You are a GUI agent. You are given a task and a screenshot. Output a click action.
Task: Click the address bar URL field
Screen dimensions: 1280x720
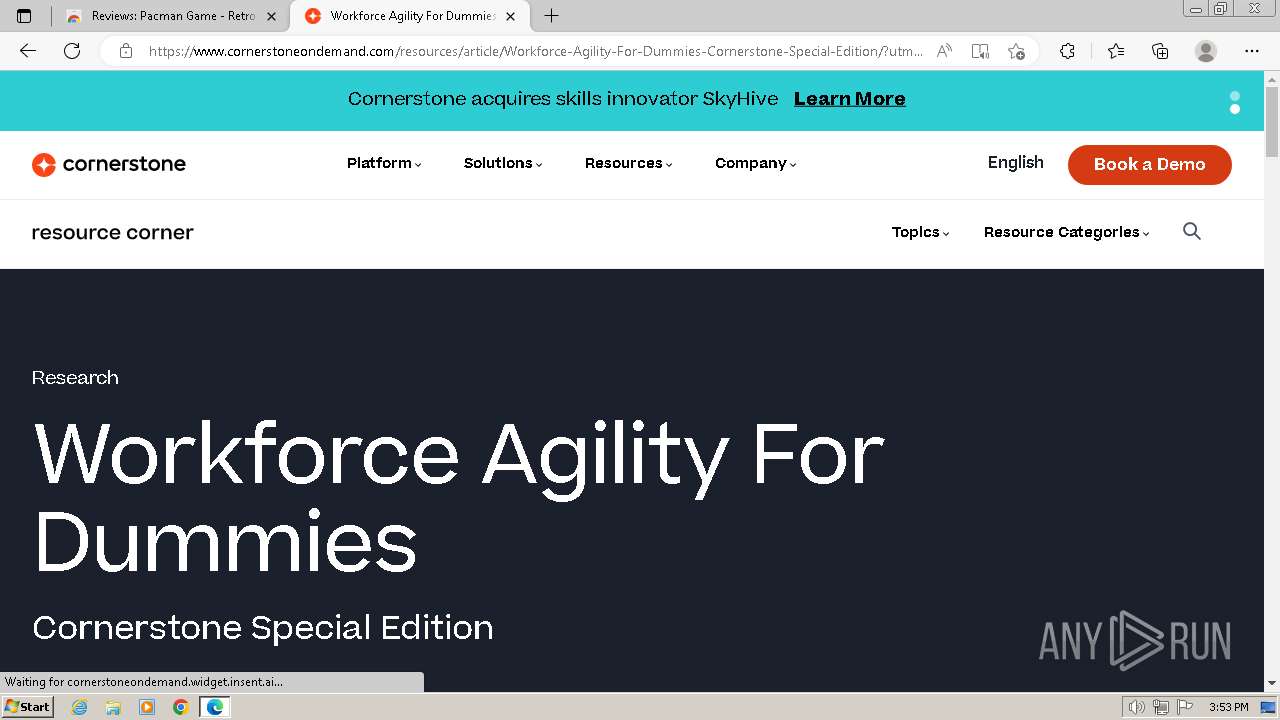point(535,51)
